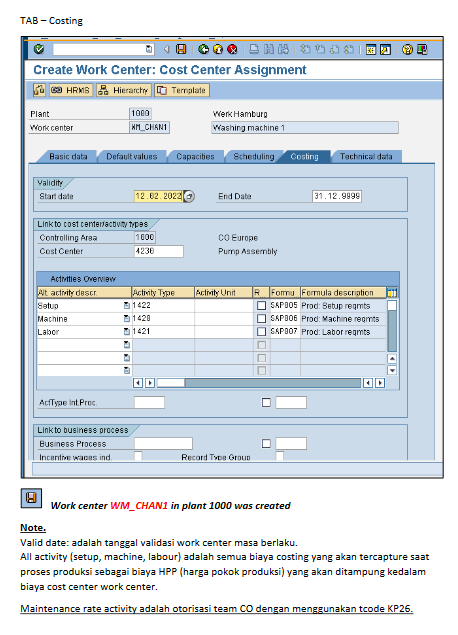The width and height of the screenshot is (458, 635).
Task: Click the first application toolbar icon before HRMS
Action: (39, 90)
